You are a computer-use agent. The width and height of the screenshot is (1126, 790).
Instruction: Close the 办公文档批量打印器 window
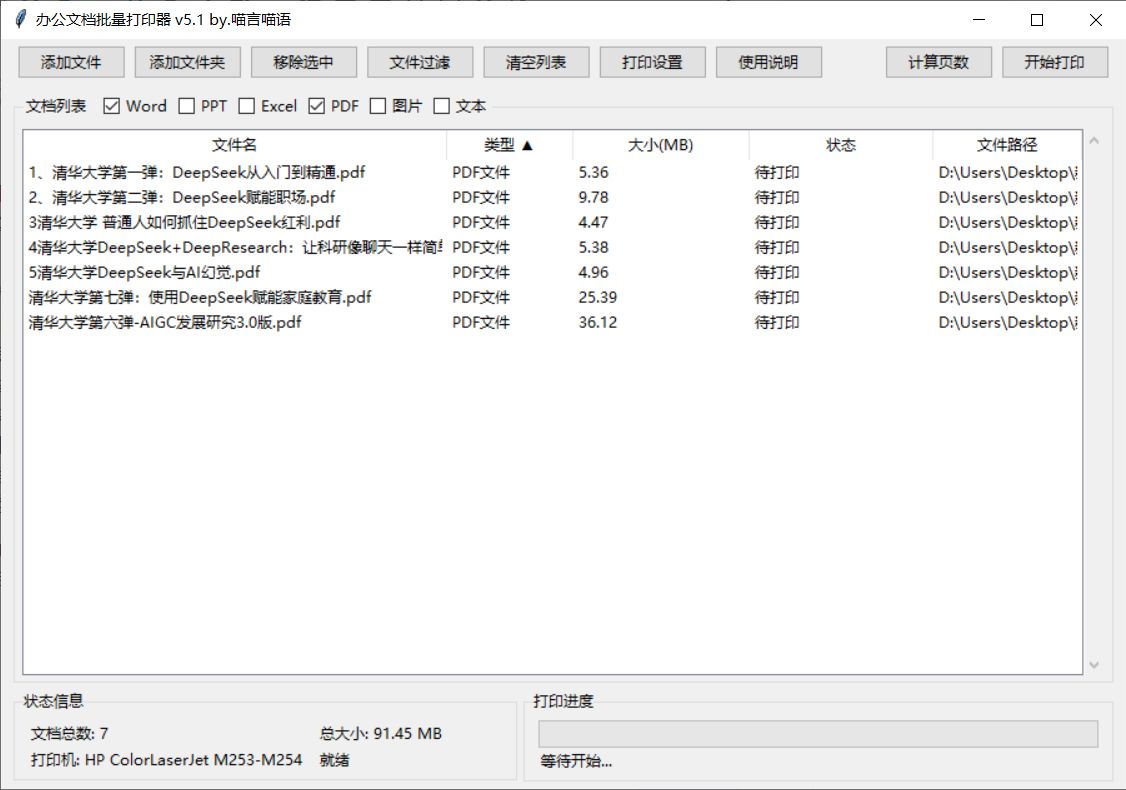pyautogui.click(x=1095, y=20)
